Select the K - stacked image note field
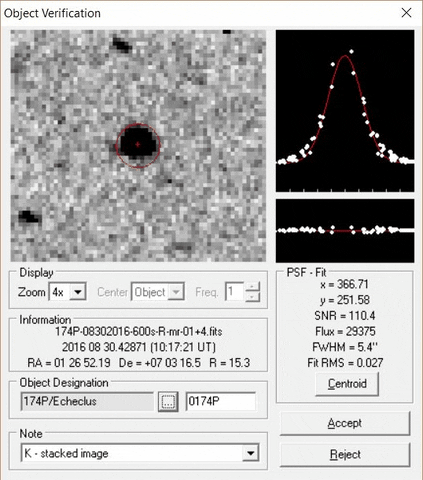Viewport: 423px width, 480px height. (132, 453)
